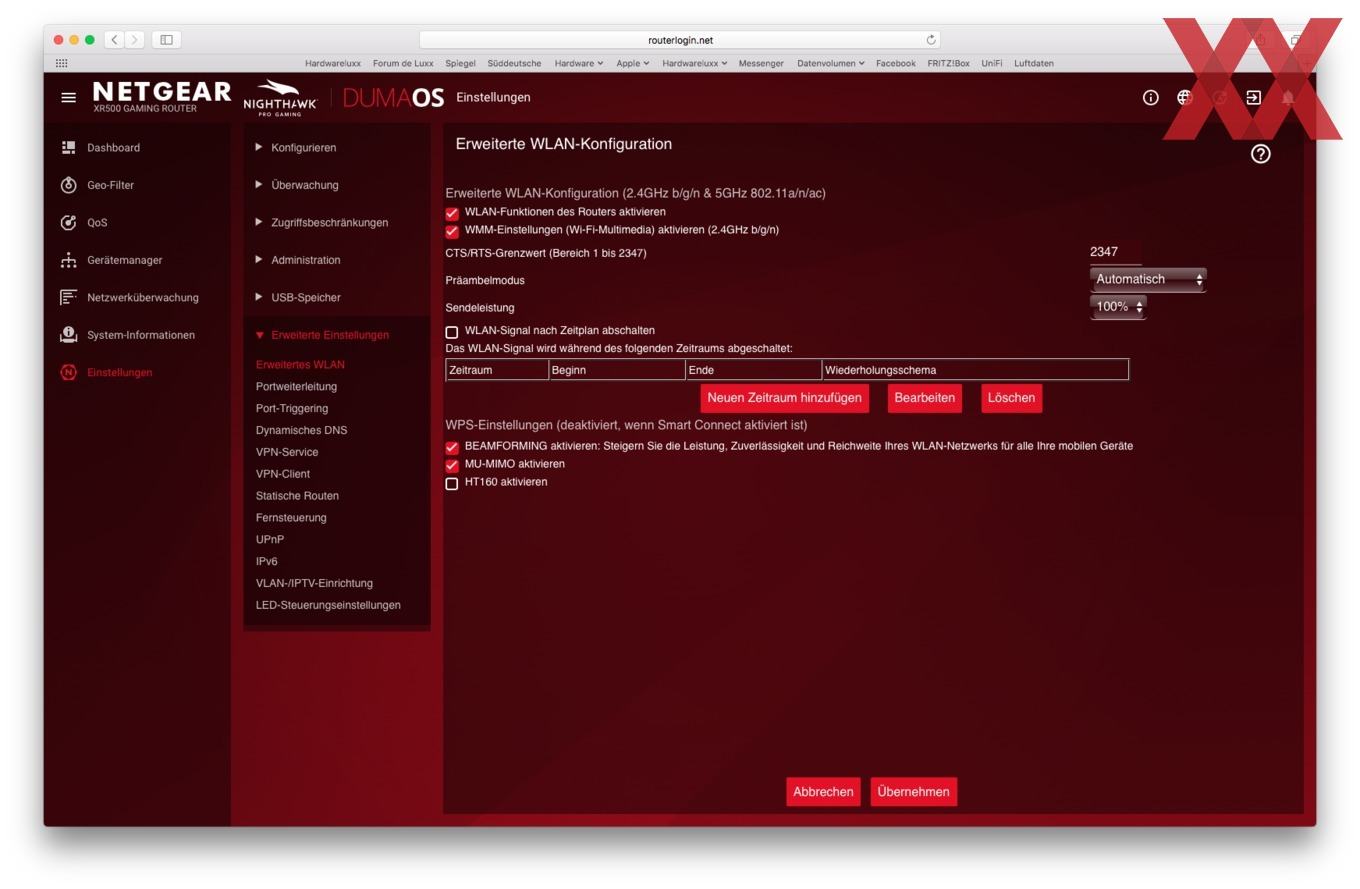Open the hamburger menu next to NETGEAR logo
Screen dimensions: 1360x889
click(x=68, y=98)
